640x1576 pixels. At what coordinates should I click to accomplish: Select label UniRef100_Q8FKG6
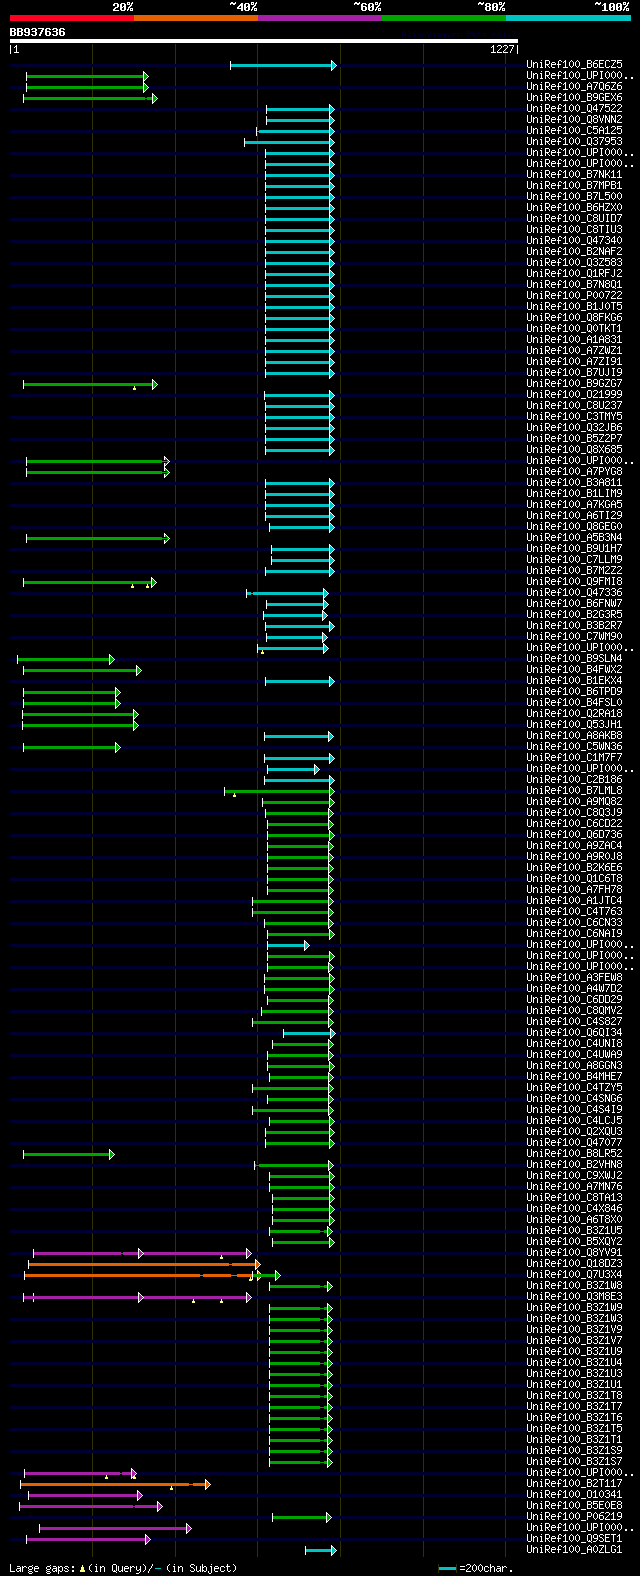point(574,318)
